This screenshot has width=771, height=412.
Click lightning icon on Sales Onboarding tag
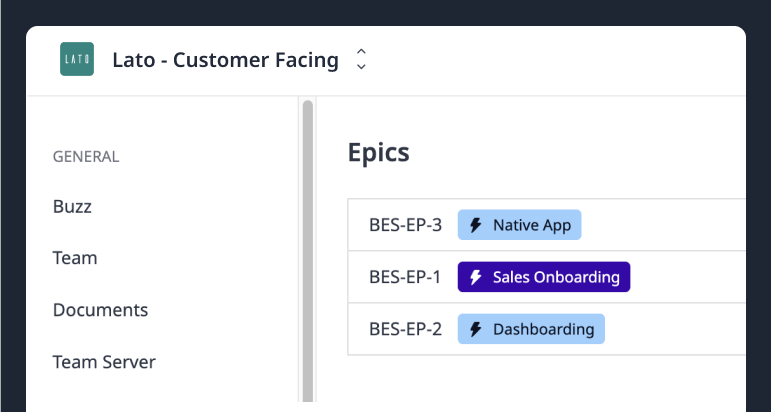476,277
